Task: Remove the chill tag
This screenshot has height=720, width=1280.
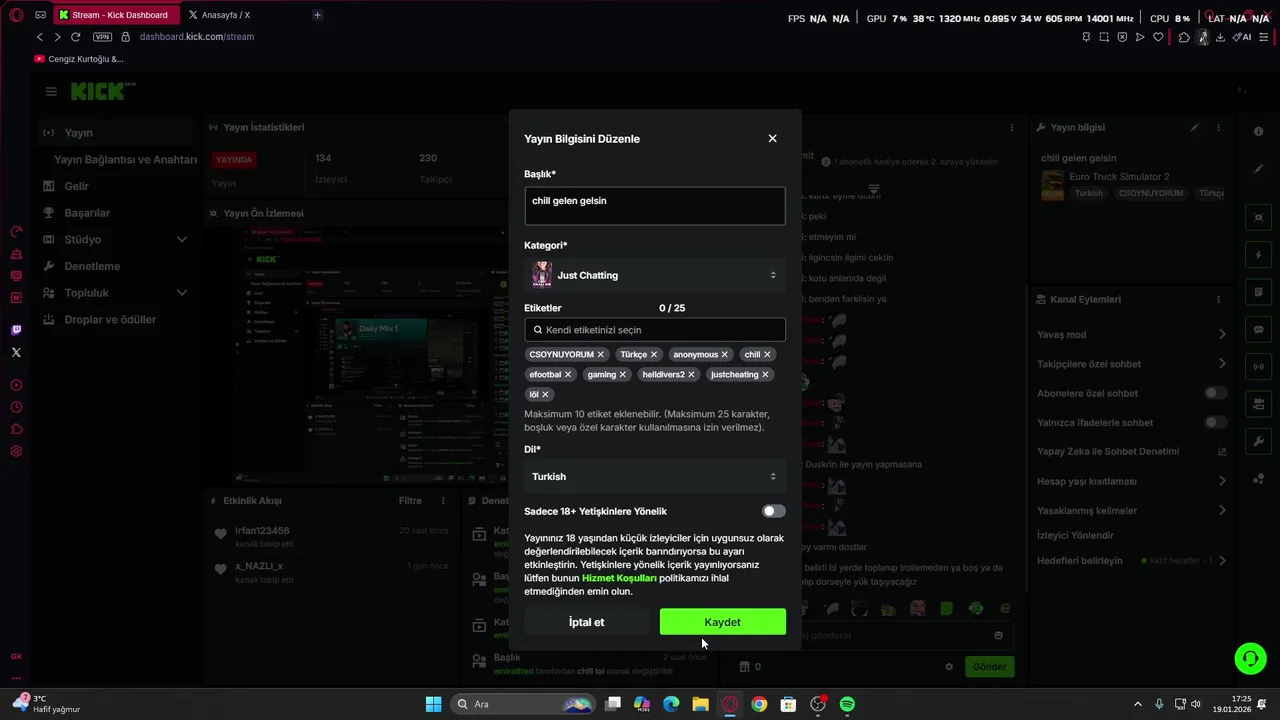Action: (767, 354)
